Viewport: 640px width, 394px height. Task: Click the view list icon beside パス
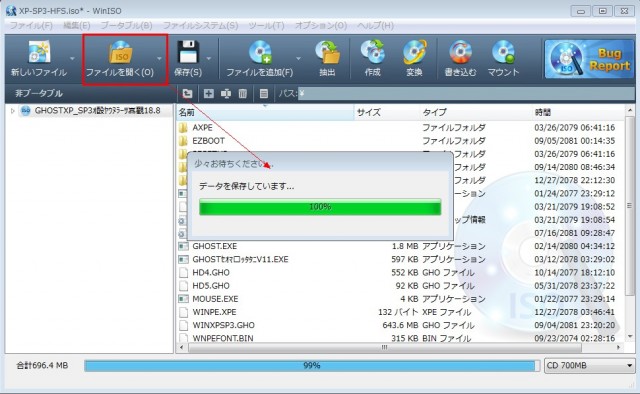[264, 93]
